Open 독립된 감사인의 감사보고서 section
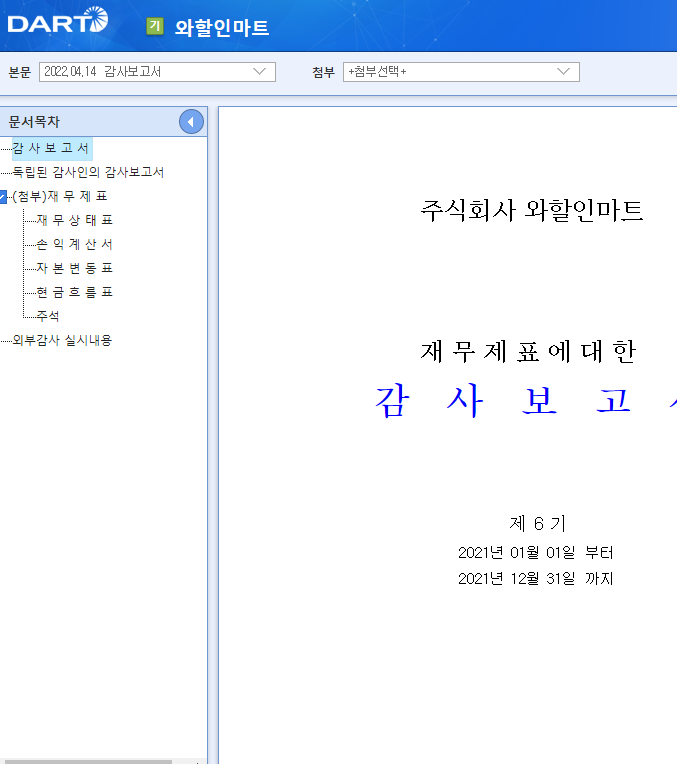The image size is (677, 764). pos(88,172)
